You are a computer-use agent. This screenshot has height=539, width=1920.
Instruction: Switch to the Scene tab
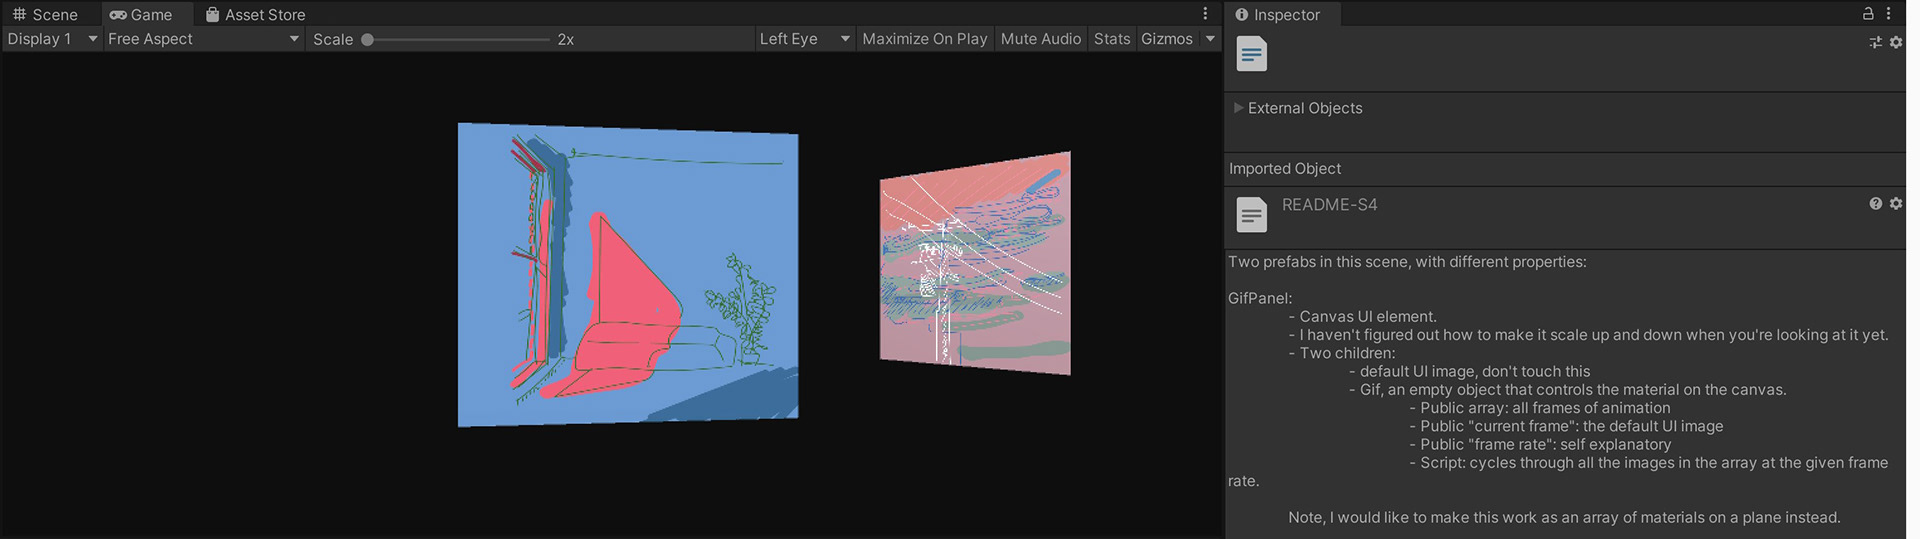click(x=45, y=14)
